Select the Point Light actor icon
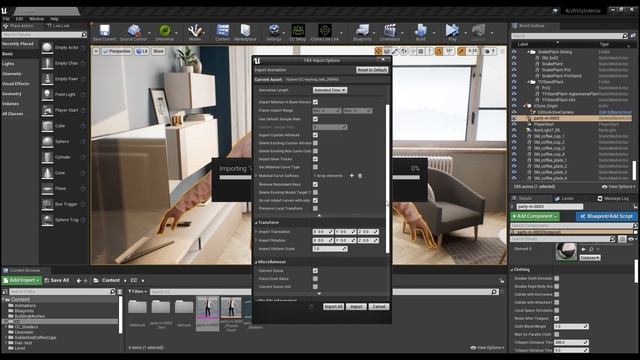 pos(47,94)
